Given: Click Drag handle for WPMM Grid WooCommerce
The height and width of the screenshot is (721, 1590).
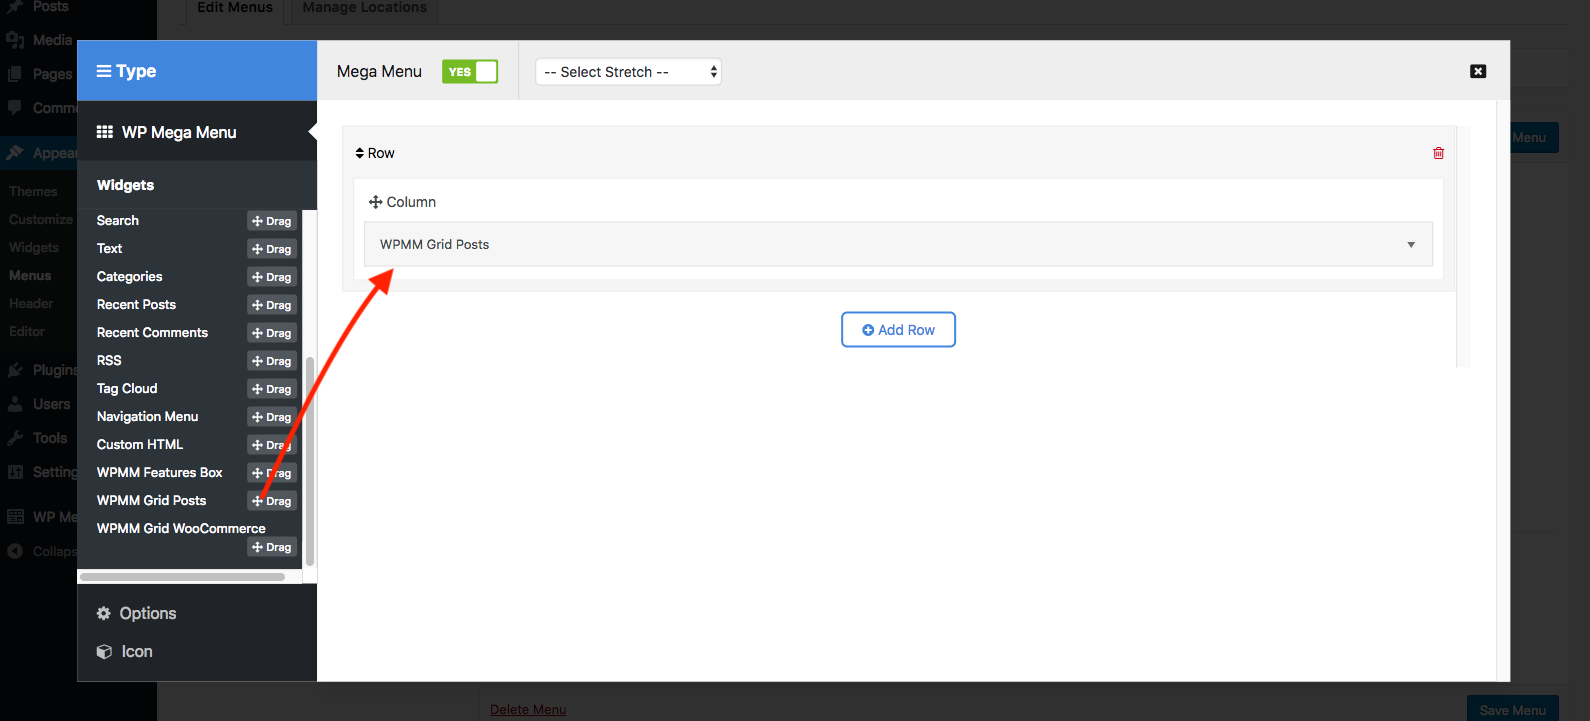Looking at the screenshot, I should click(x=272, y=547).
